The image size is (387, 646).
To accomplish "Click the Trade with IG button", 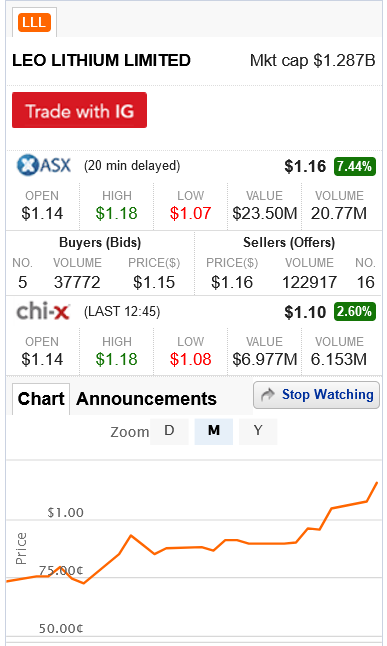I will [x=80, y=110].
